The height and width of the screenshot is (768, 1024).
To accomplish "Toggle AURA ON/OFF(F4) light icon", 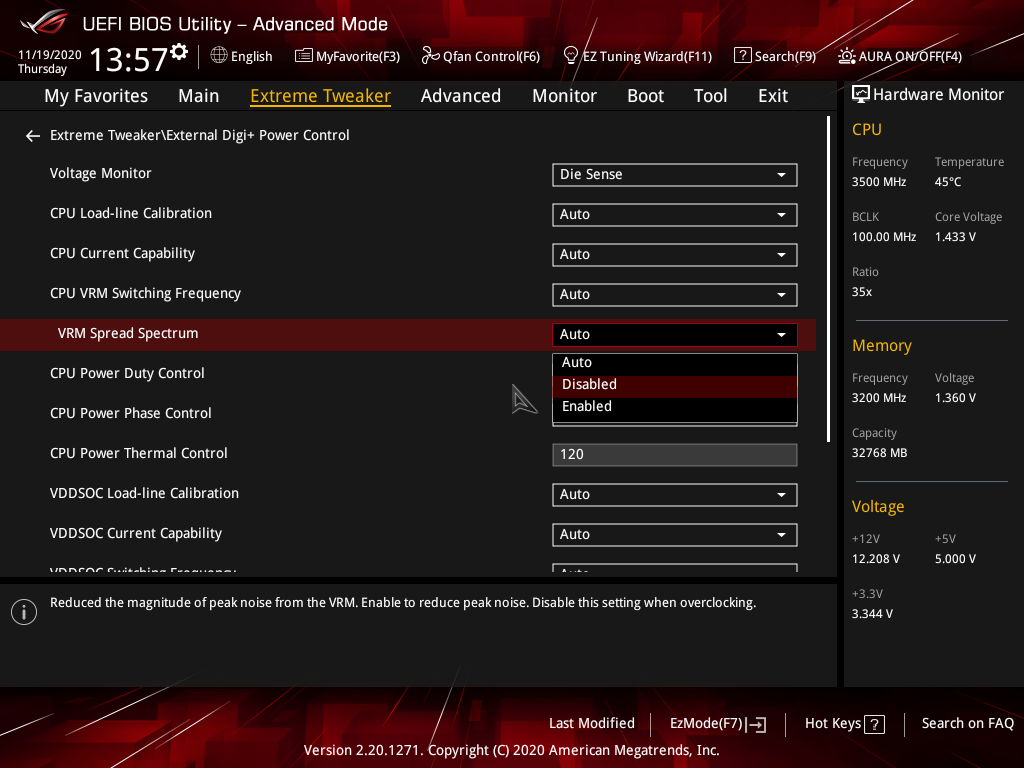I will pyautogui.click(x=846, y=56).
